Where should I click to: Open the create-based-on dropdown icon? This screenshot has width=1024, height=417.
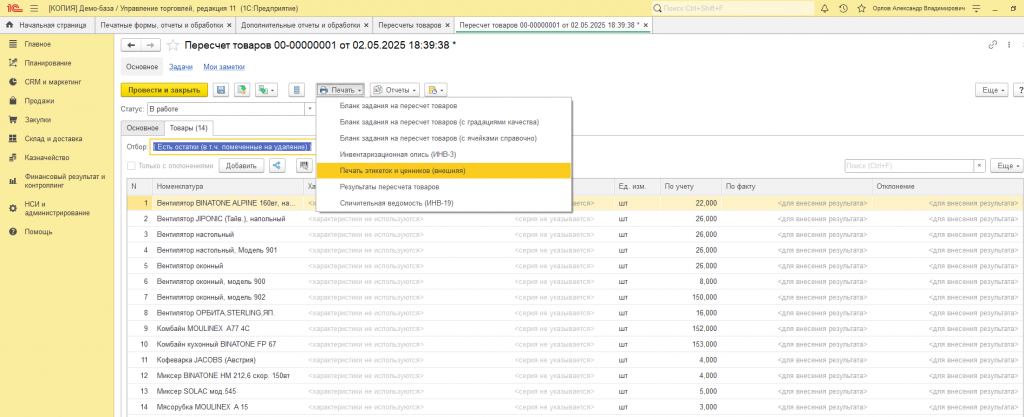(266, 90)
